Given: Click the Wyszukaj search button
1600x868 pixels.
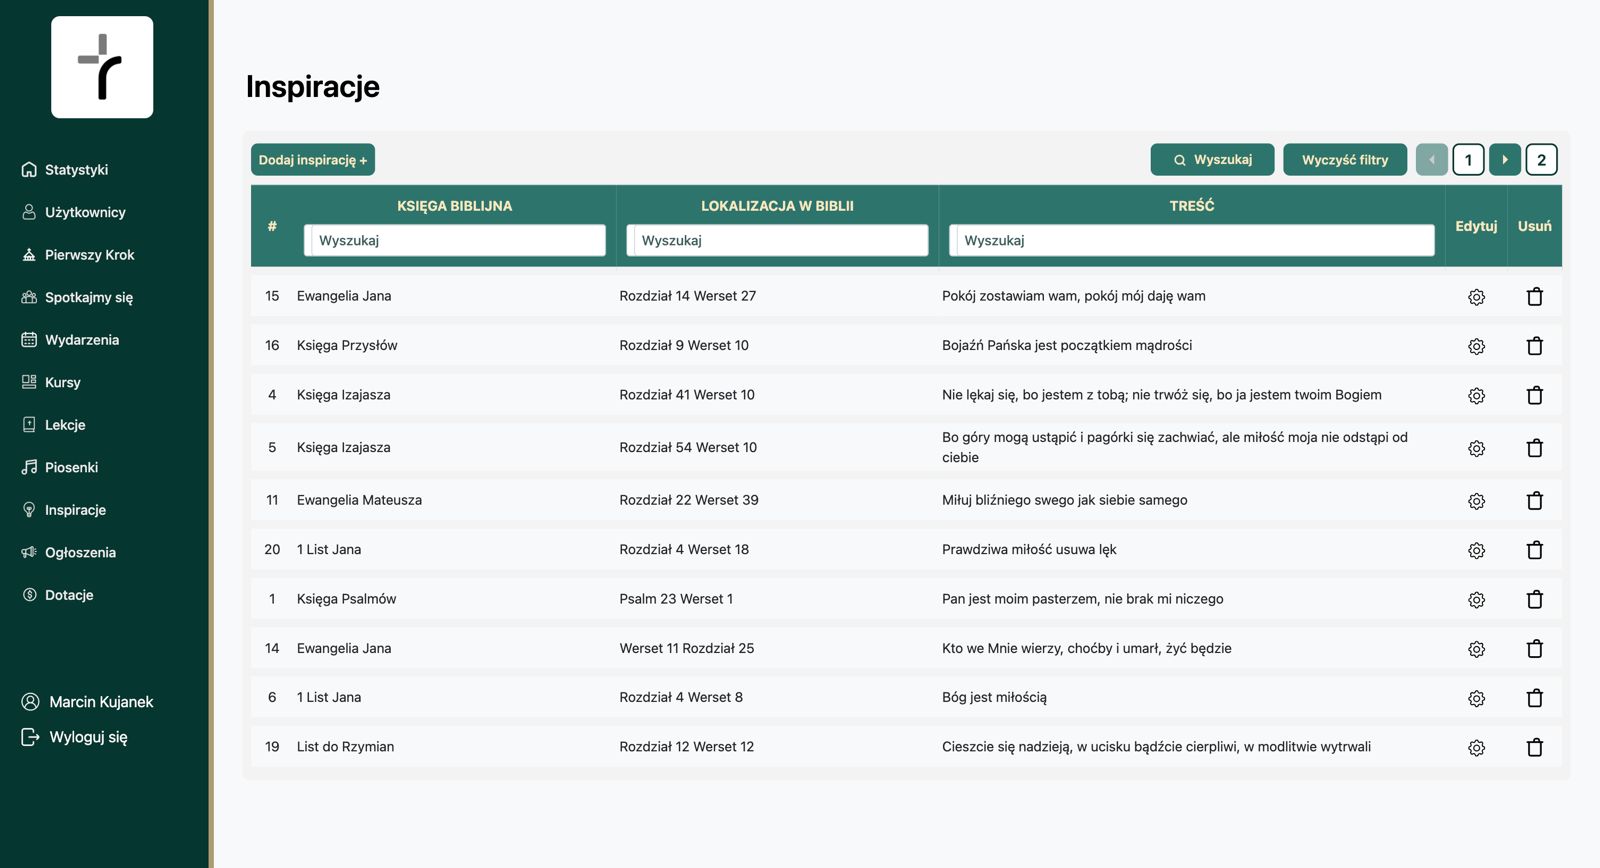Looking at the screenshot, I should point(1212,160).
